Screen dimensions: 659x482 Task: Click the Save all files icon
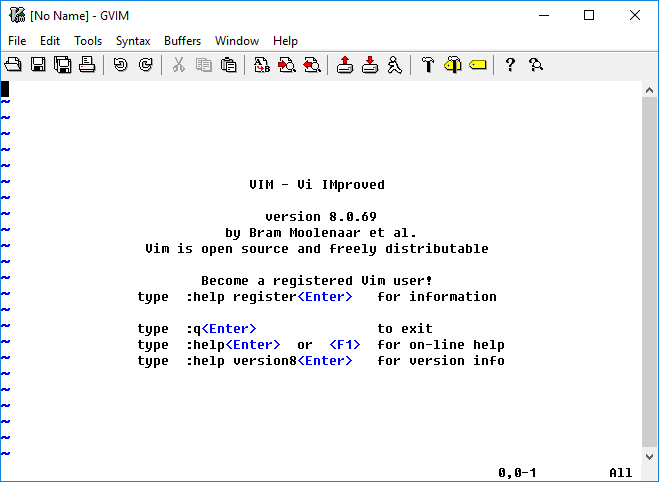tap(63, 65)
